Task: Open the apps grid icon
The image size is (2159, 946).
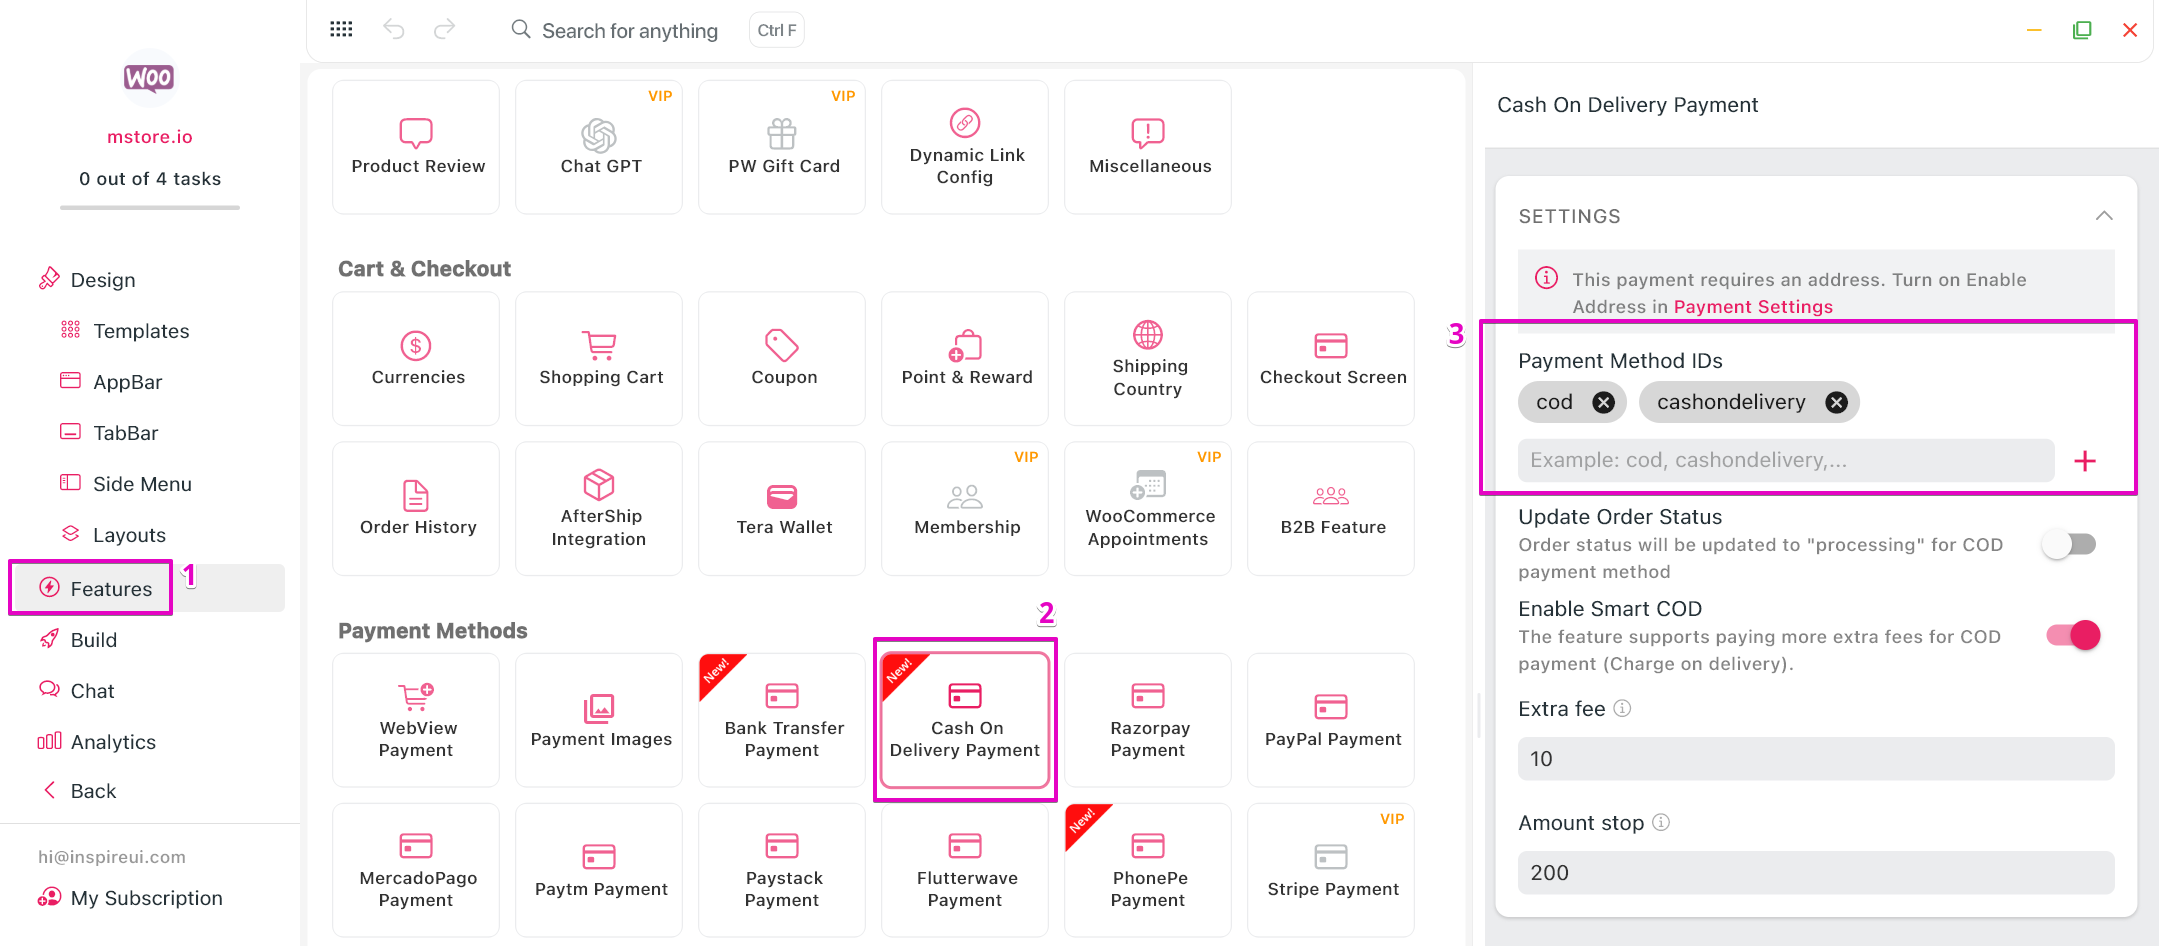Action: tap(341, 30)
